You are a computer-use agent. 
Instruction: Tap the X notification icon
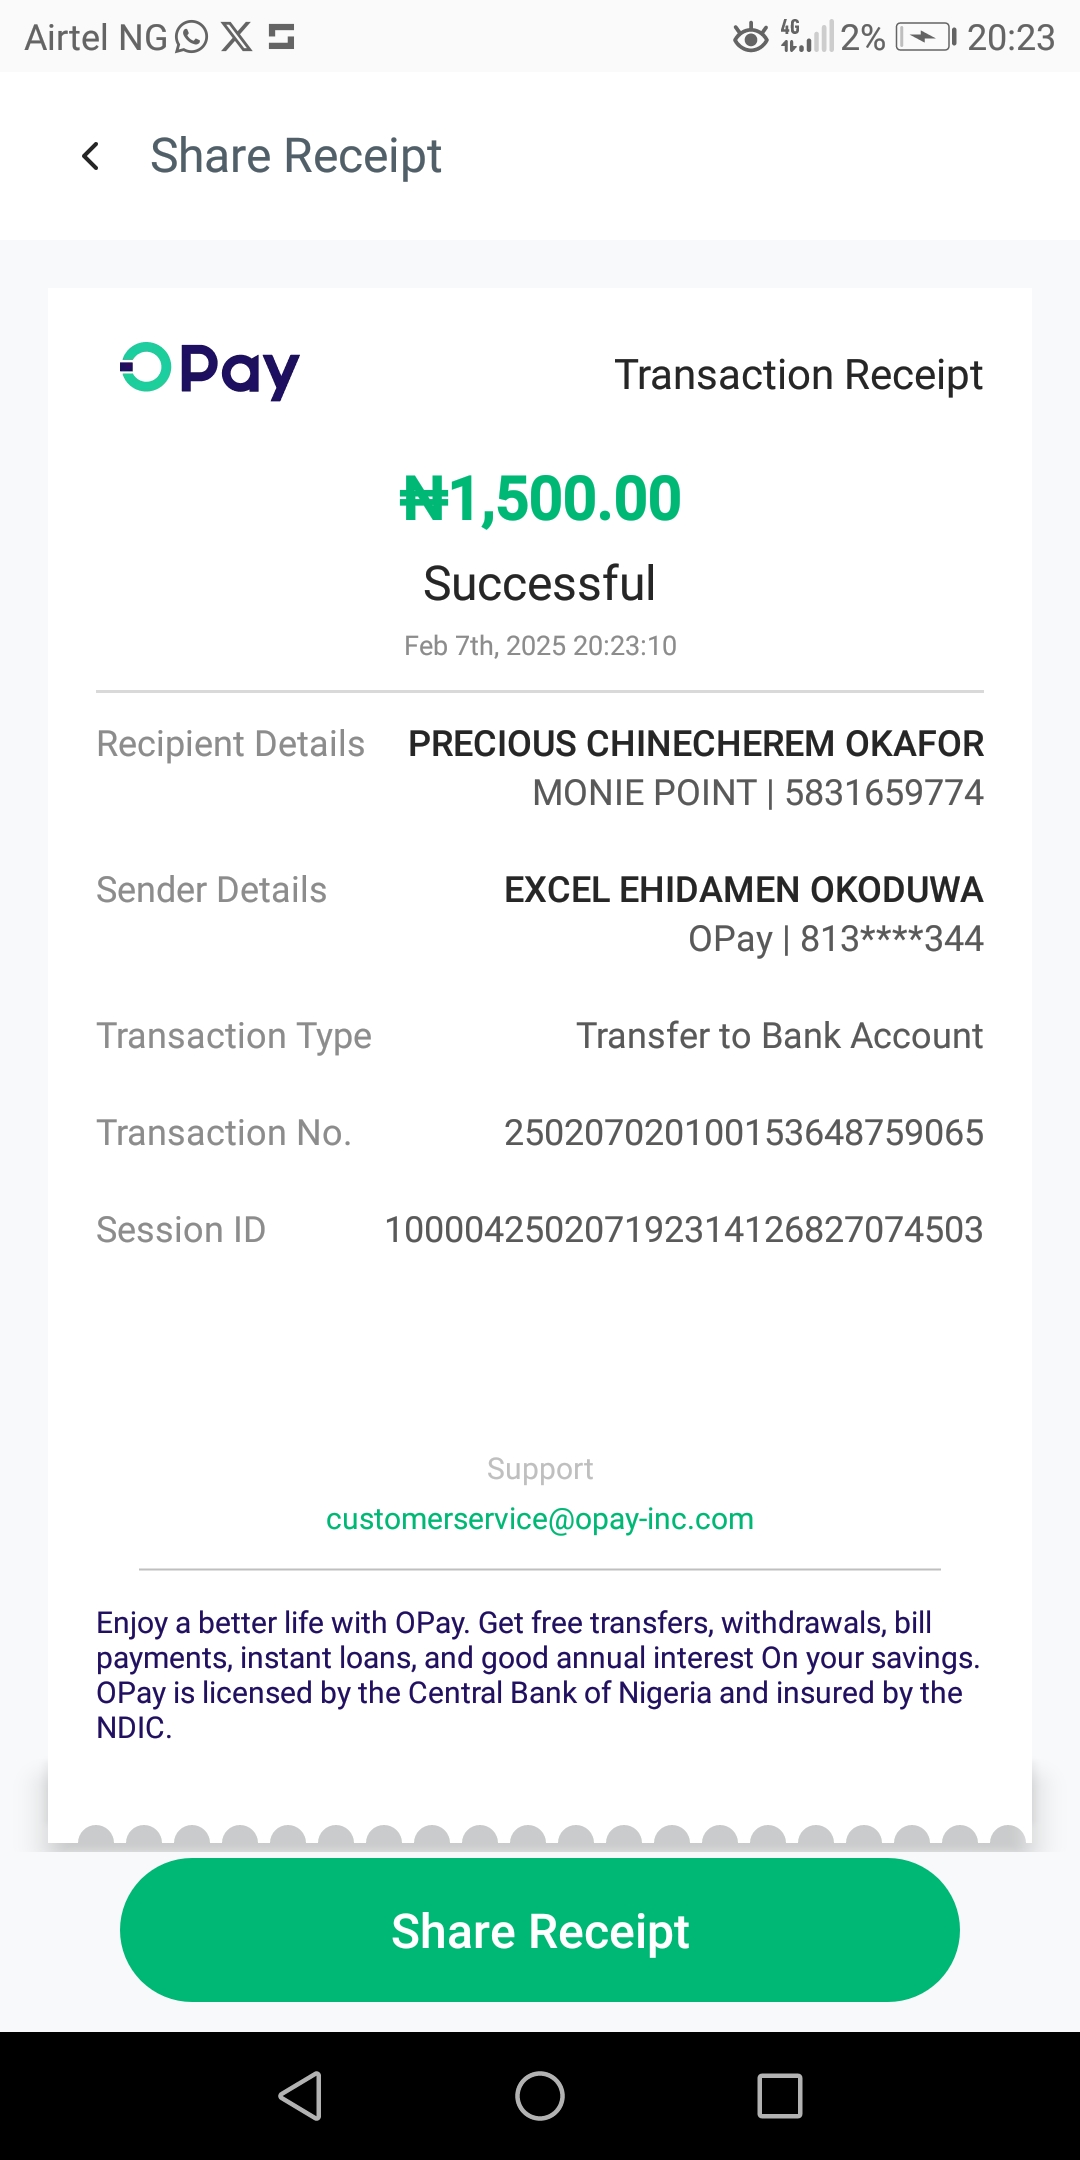point(237,38)
